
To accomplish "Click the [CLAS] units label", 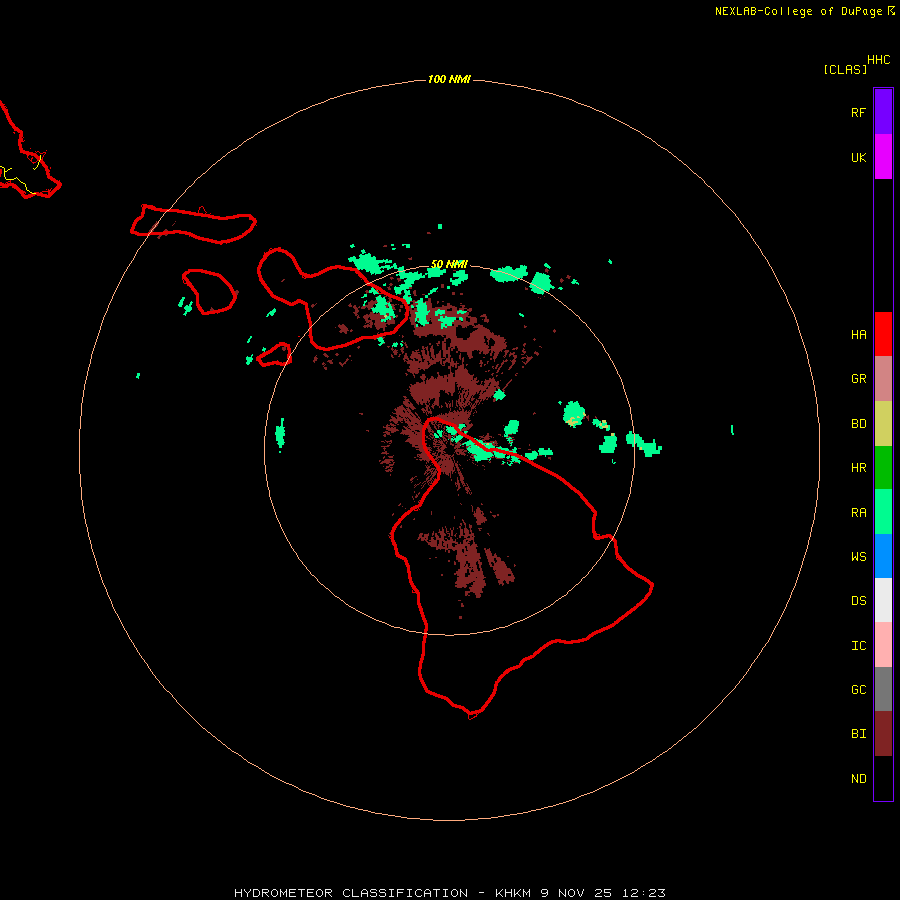I will (x=845, y=69).
